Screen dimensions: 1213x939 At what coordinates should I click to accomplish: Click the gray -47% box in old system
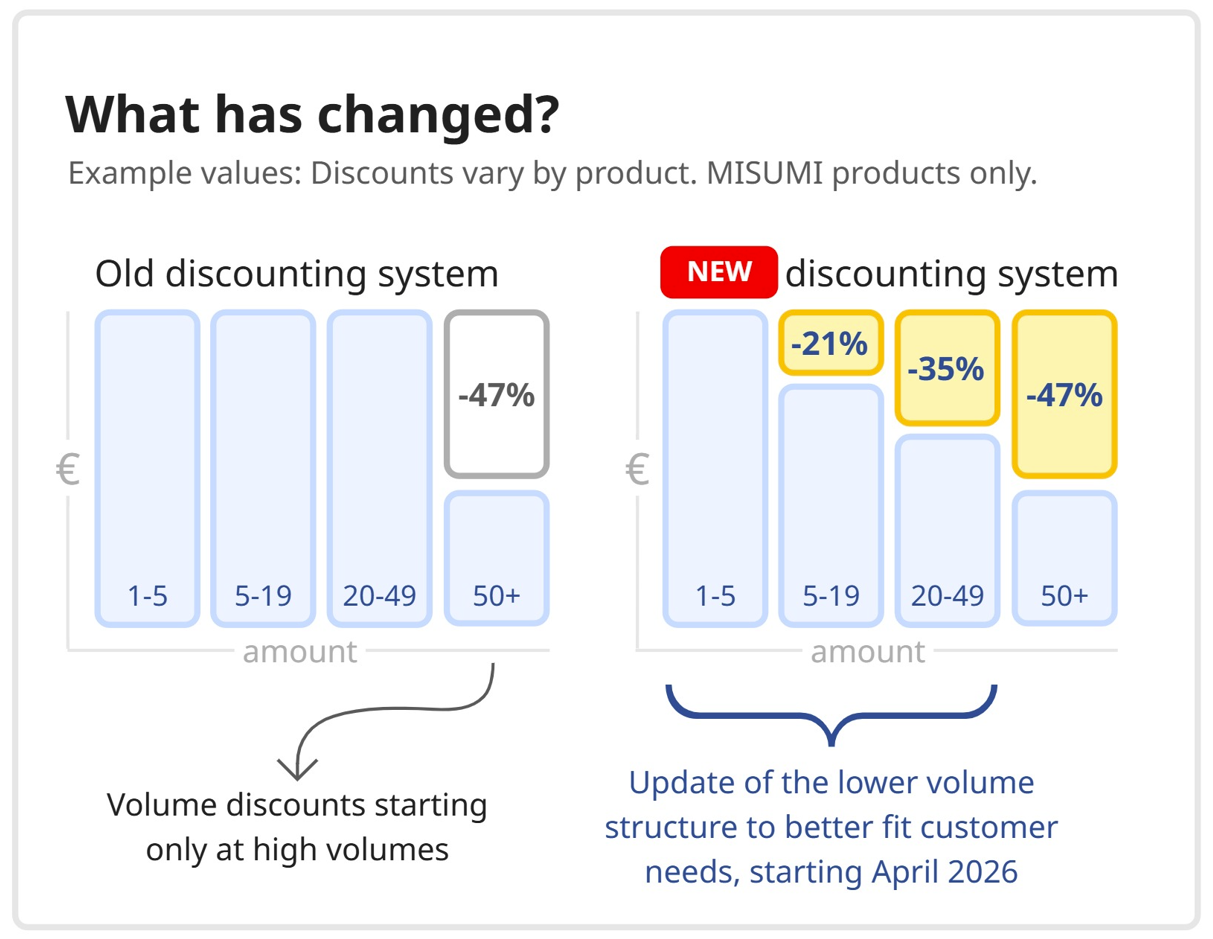pyautogui.click(x=496, y=395)
